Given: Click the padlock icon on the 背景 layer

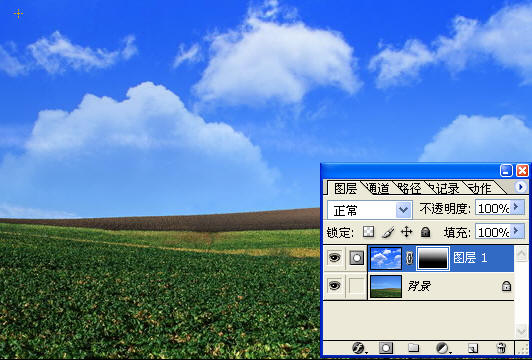Looking at the screenshot, I should pos(506,286).
